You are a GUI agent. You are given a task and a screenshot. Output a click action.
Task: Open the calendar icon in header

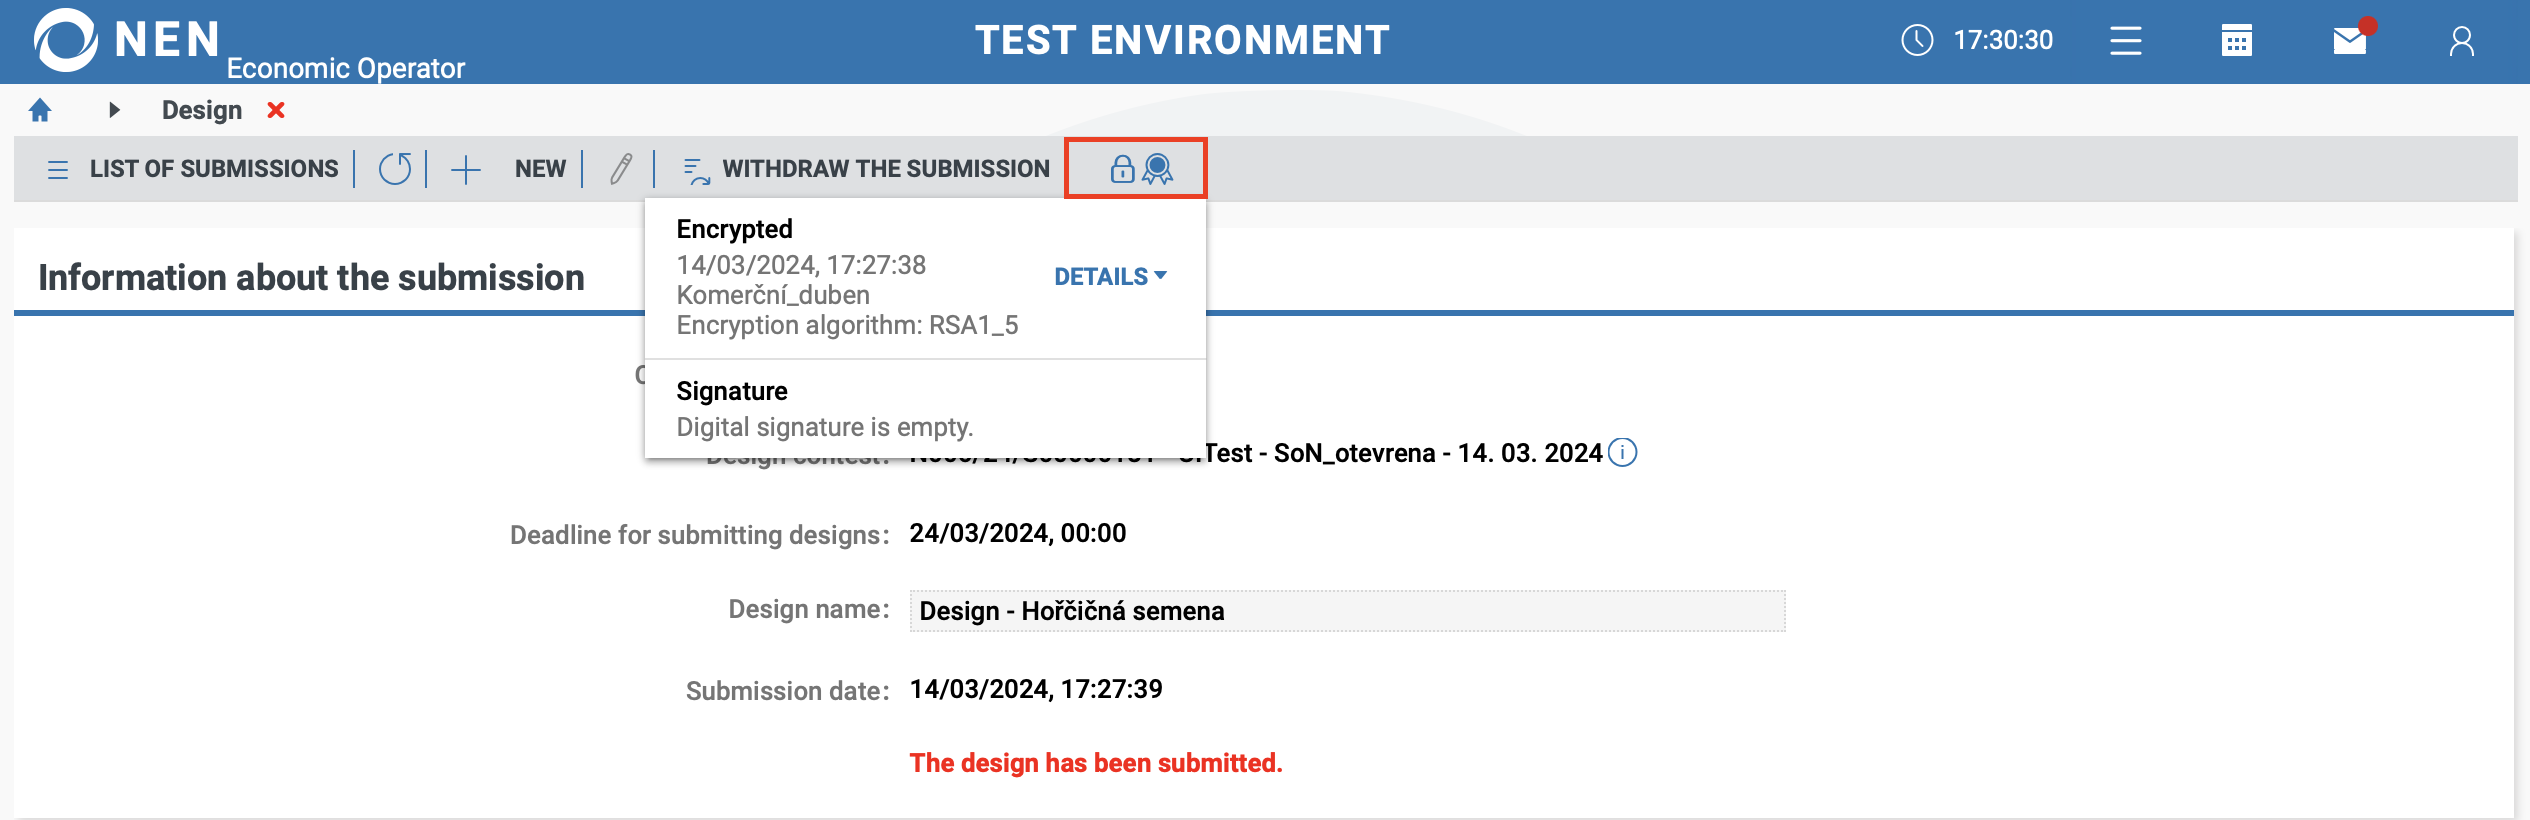point(2237,41)
